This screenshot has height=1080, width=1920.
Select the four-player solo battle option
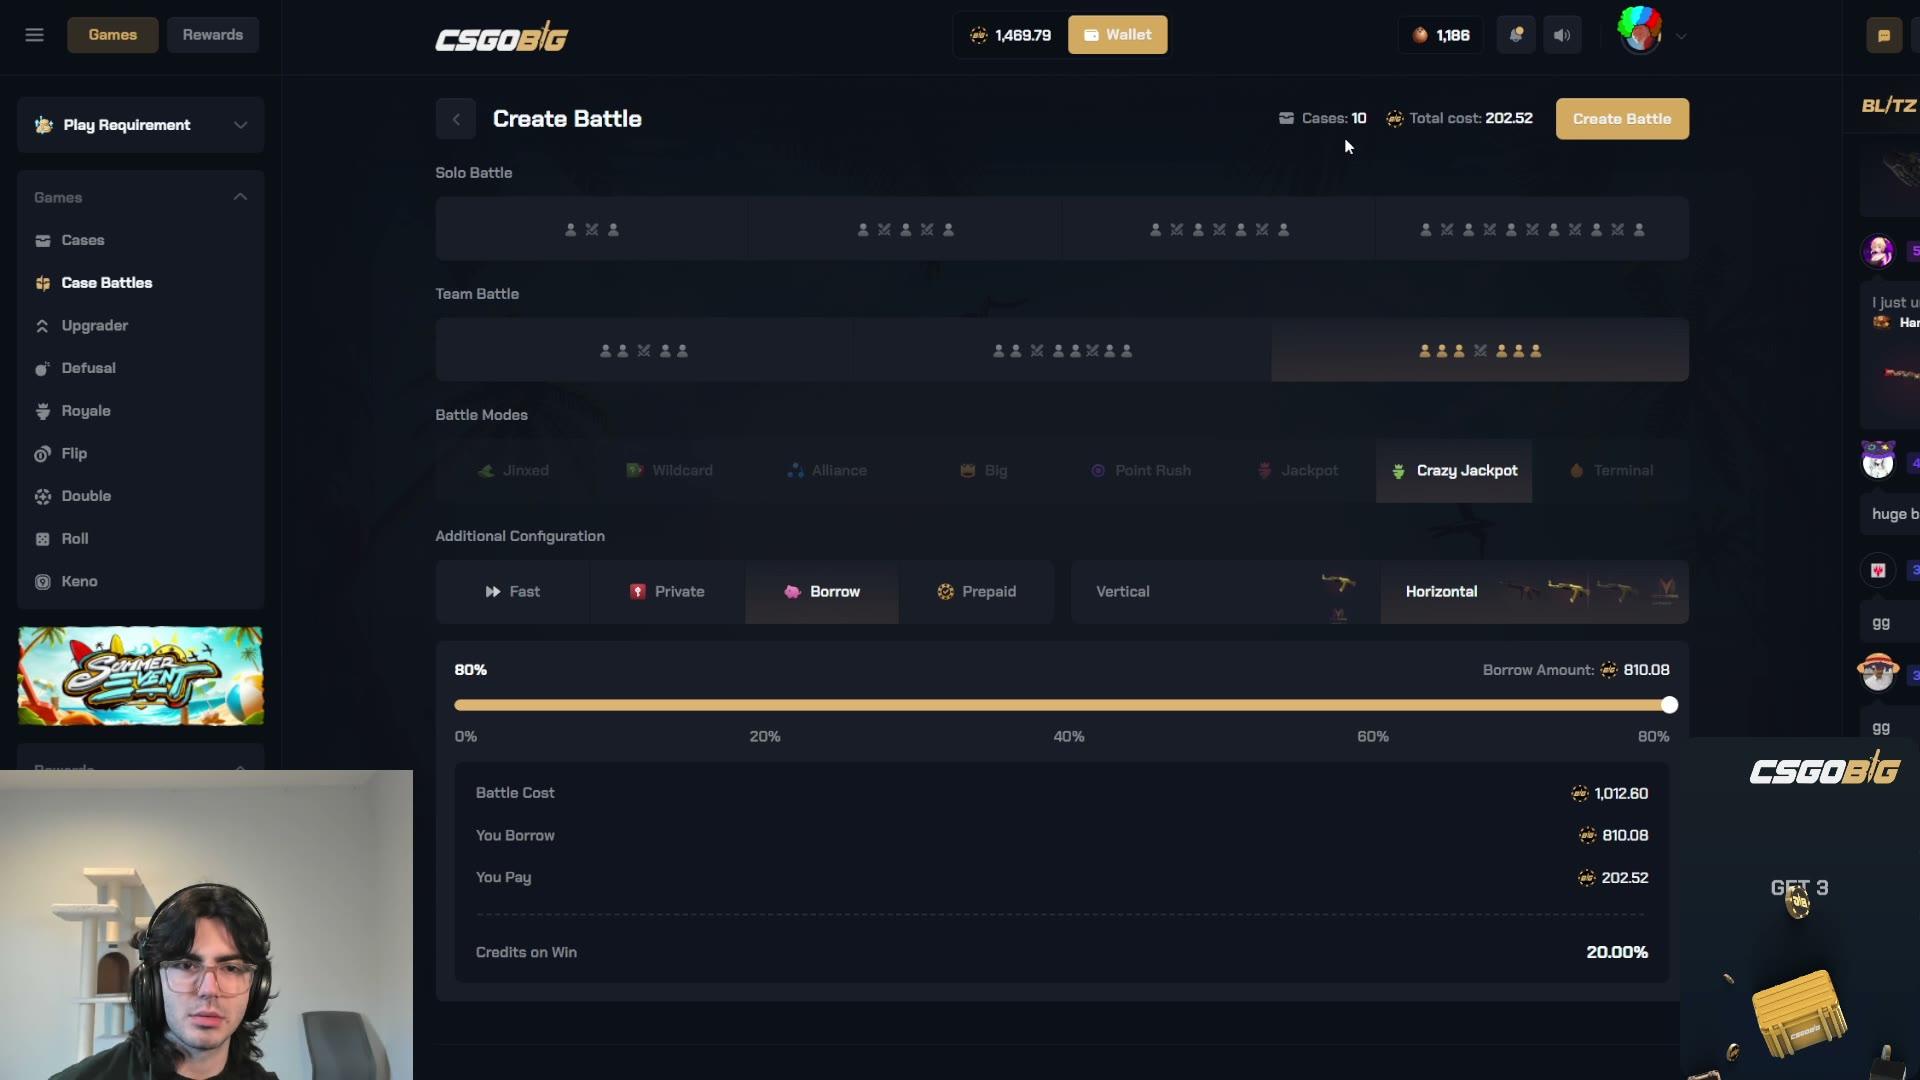click(1218, 230)
